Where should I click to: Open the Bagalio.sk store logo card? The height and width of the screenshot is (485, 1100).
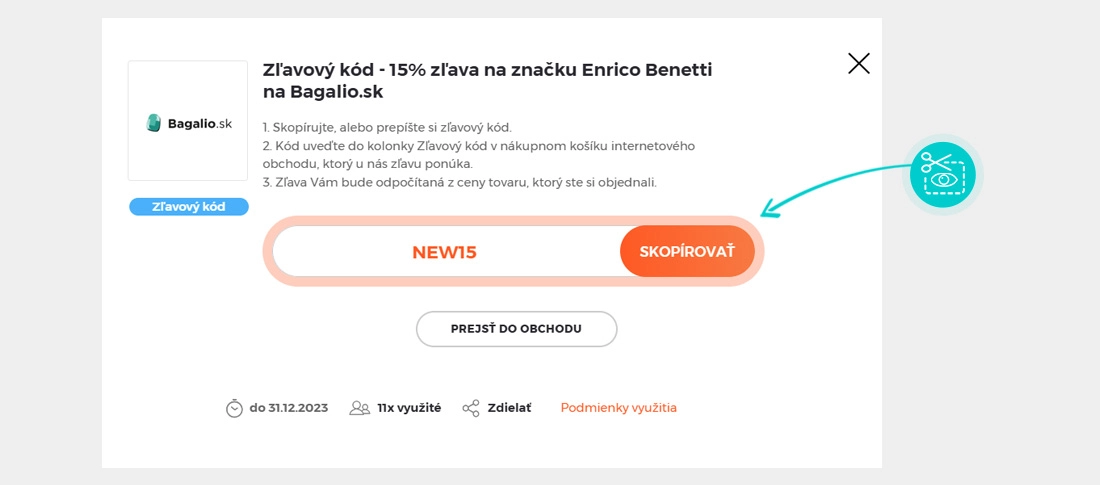[188, 121]
